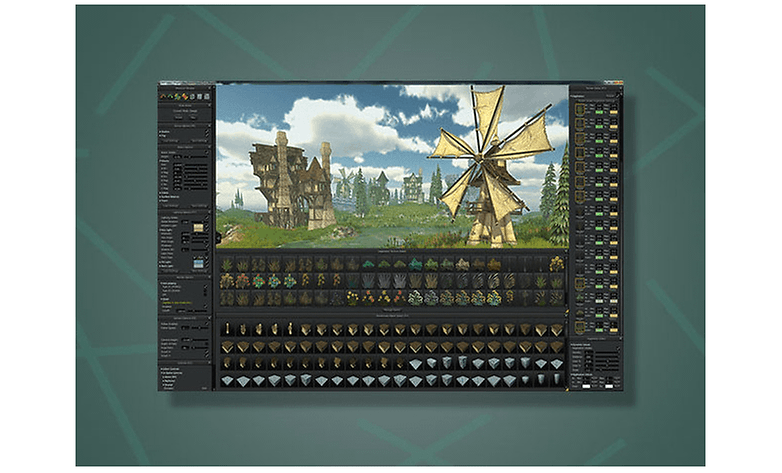Choose first grey stone block in third asset row
The width and height of the screenshot is (782, 473).
point(415,364)
